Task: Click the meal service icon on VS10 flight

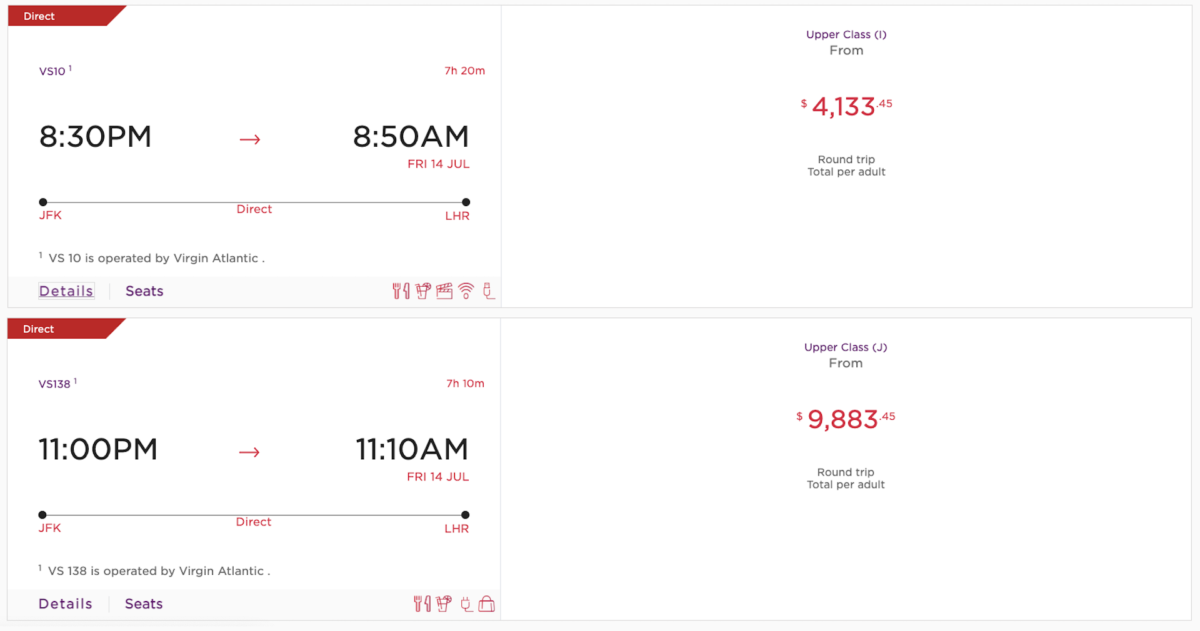Action: [400, 290]
